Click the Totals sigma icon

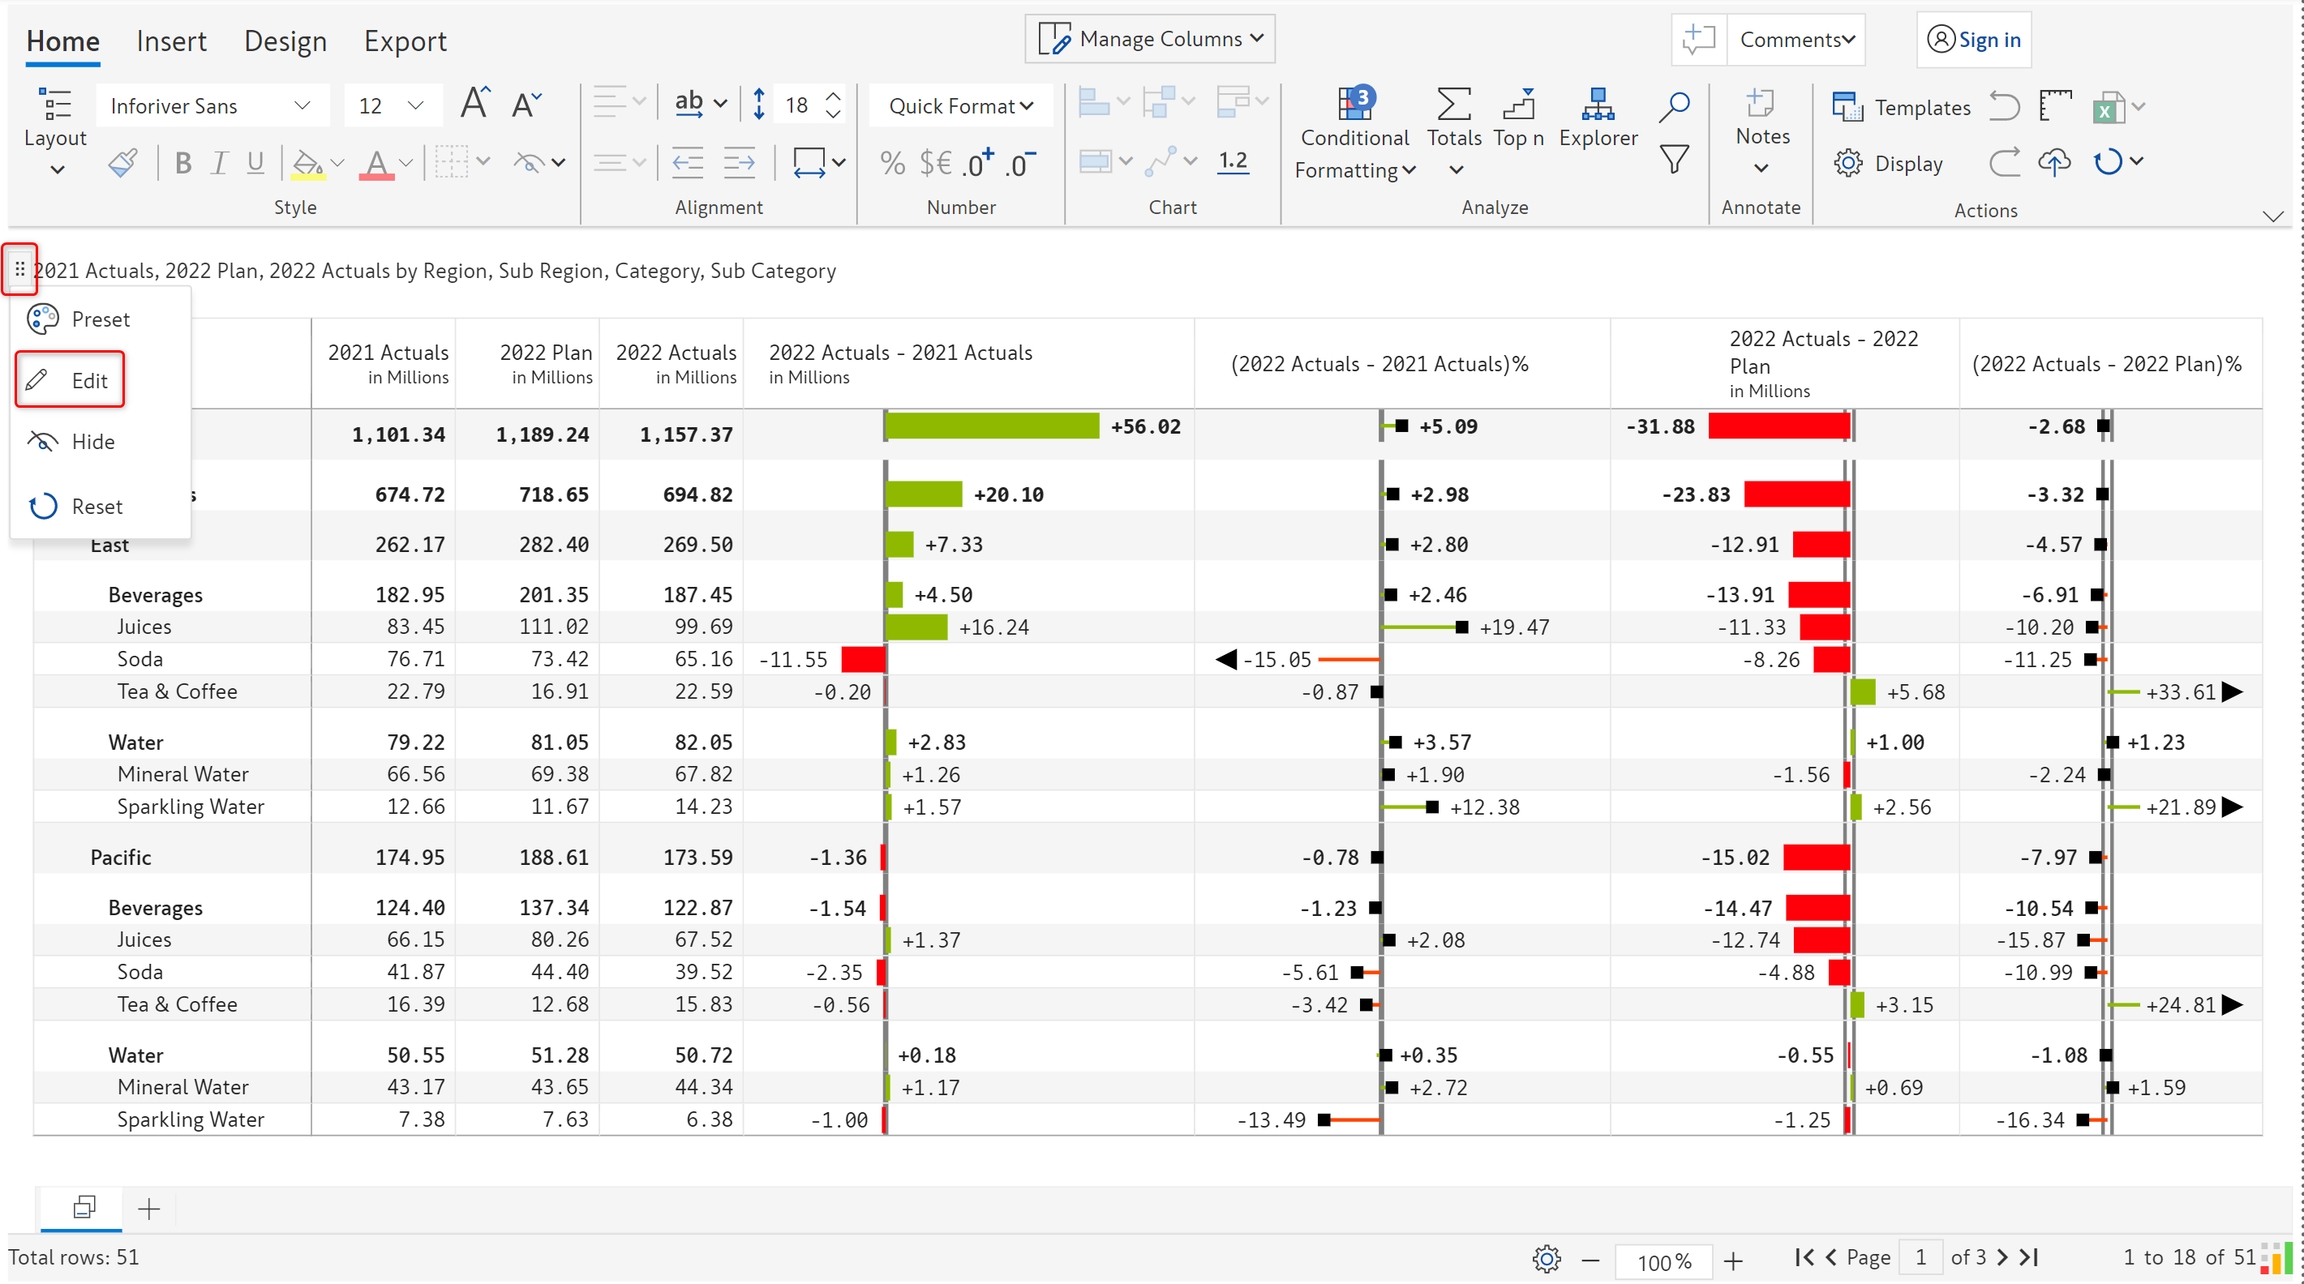pyautogui.click(x=1453, y=104)
